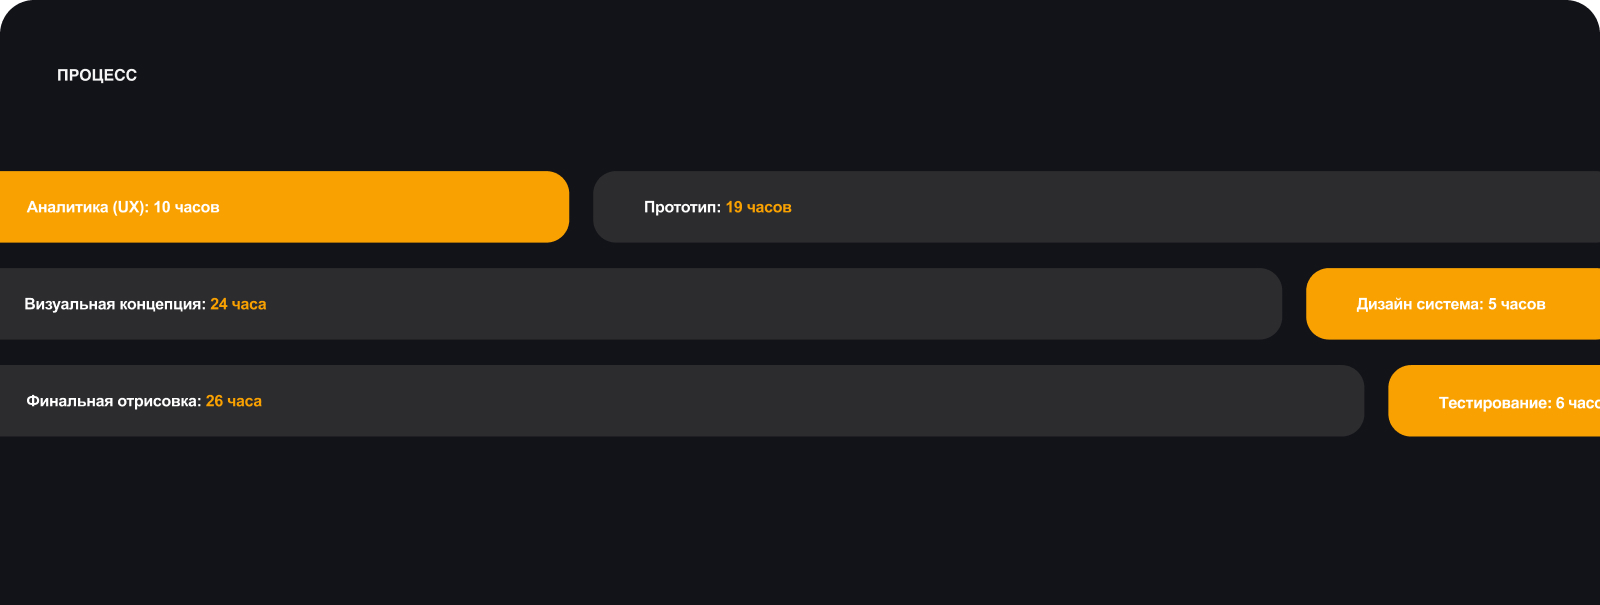
Task: Click the orange 24 часа value
Action: (x=238, y=304)
